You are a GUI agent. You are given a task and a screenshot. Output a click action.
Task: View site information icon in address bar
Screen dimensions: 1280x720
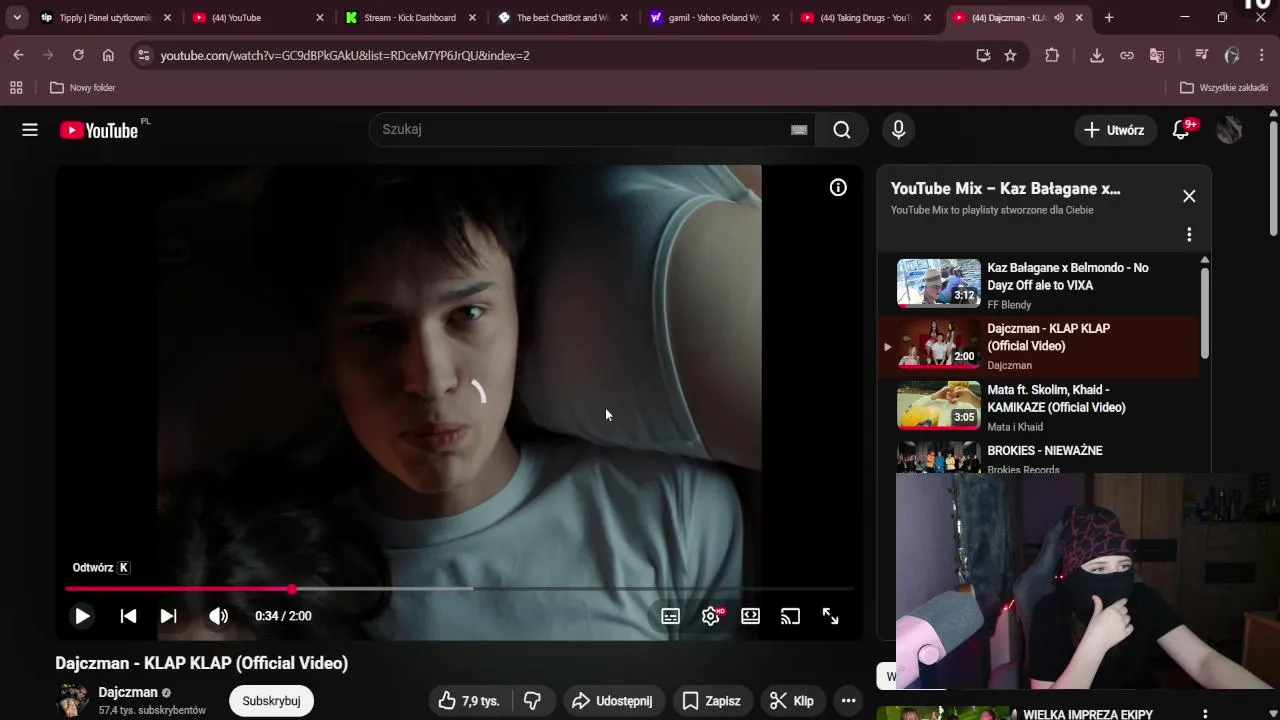pos(144,55)
